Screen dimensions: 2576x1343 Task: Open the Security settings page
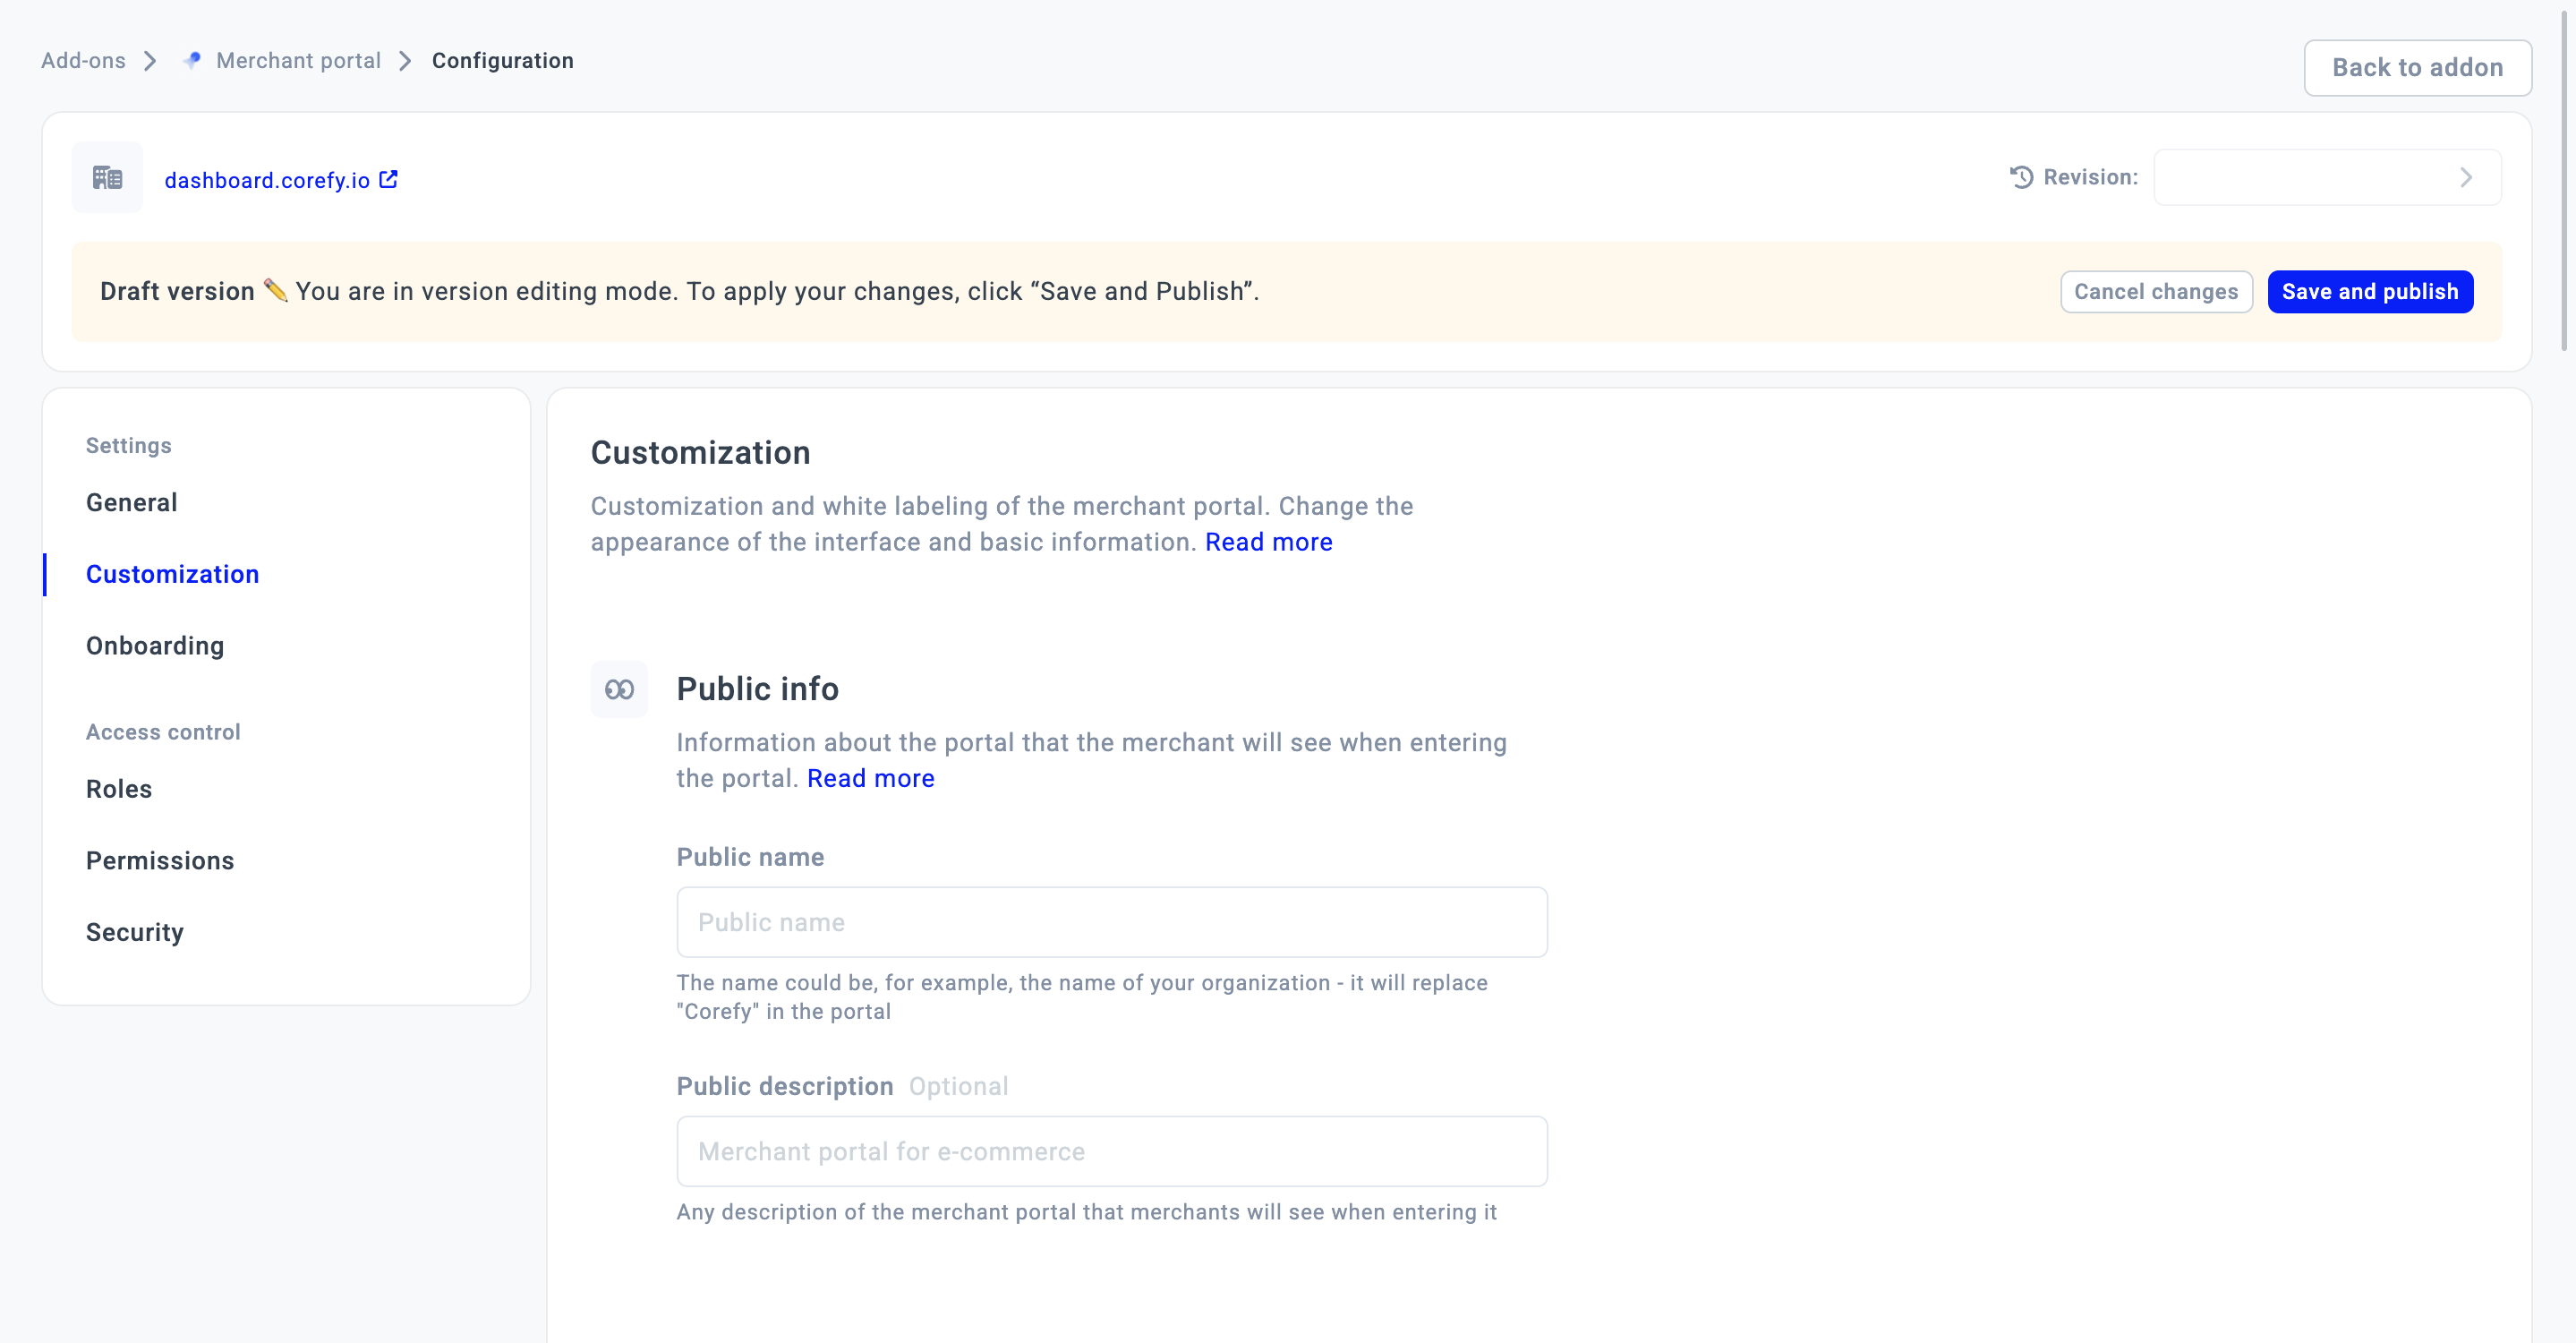(135, 931)
